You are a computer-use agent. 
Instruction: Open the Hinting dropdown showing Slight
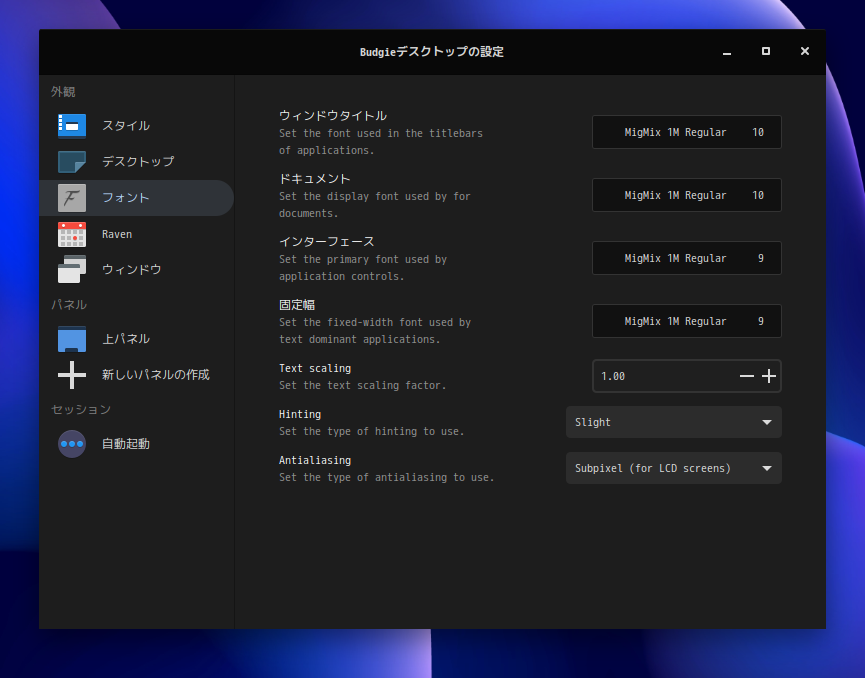(674, 422)
